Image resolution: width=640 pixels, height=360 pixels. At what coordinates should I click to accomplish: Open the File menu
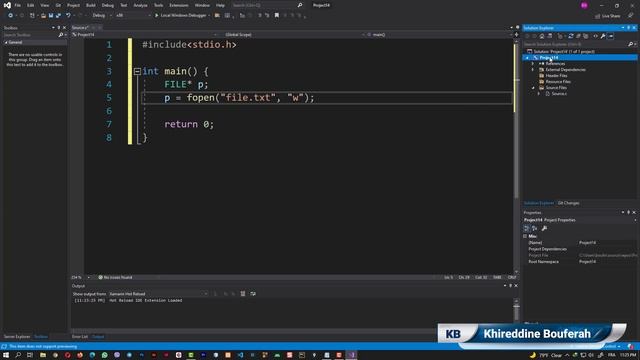point(18,5)
